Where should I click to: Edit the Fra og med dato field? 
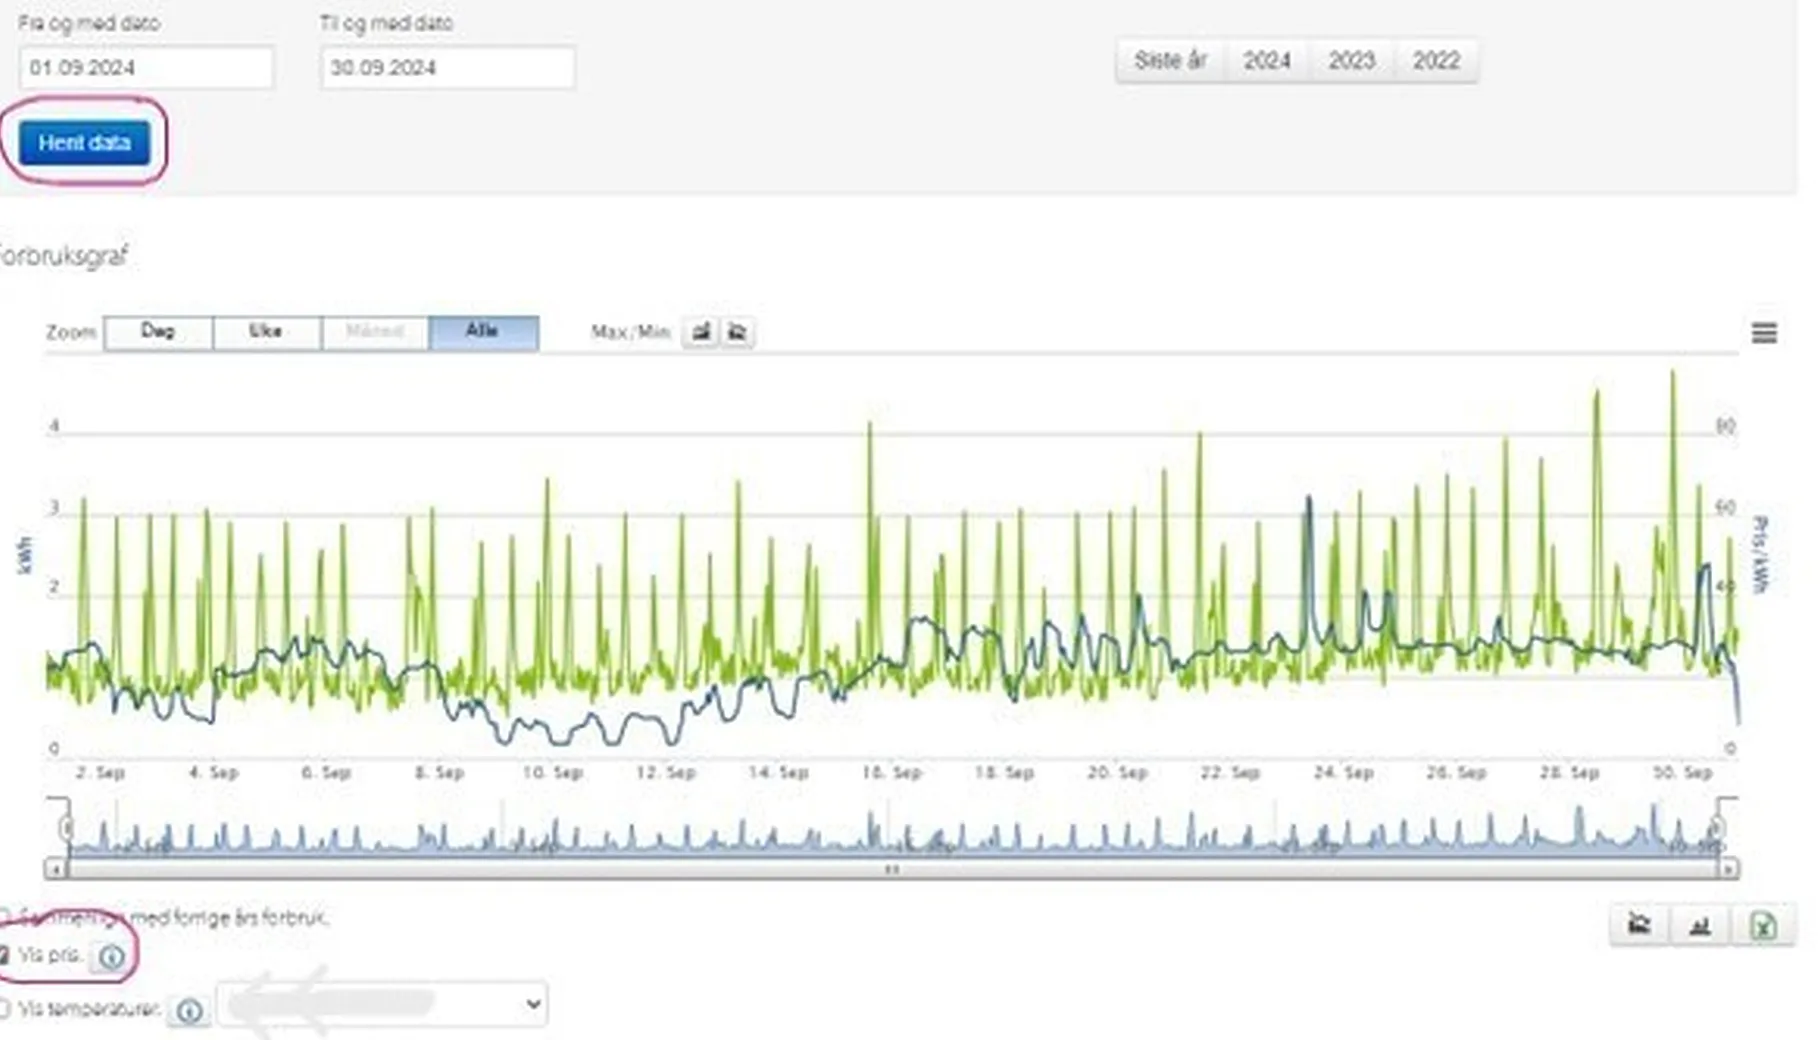(146, 68)
